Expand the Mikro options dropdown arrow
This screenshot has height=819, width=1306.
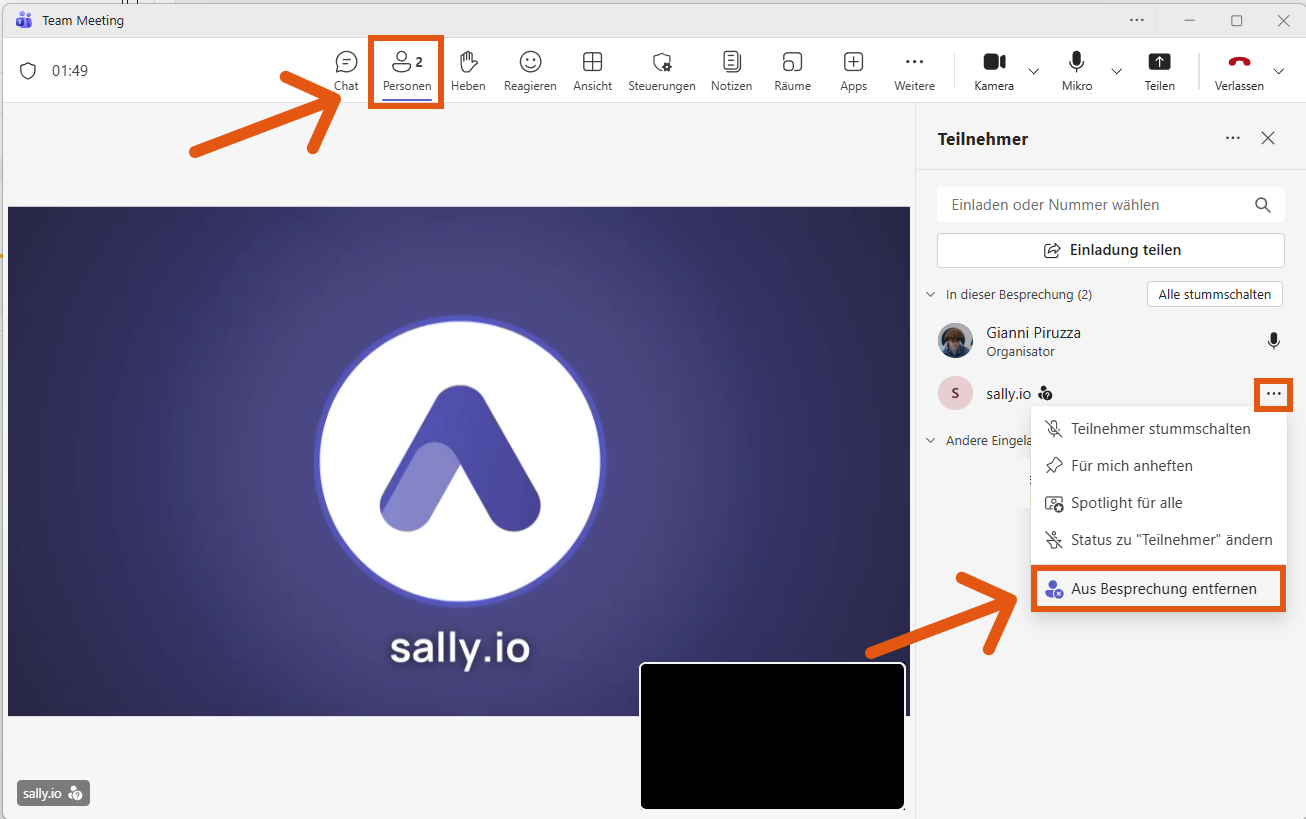coord(1117,71)
